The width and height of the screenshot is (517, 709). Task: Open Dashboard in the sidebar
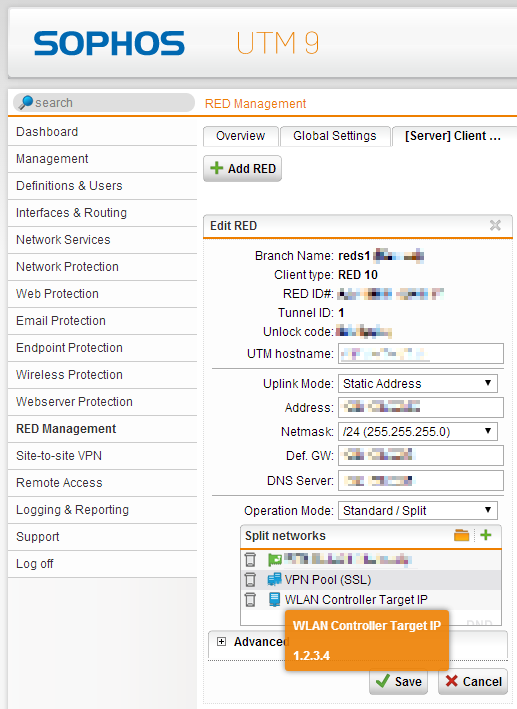103,132
